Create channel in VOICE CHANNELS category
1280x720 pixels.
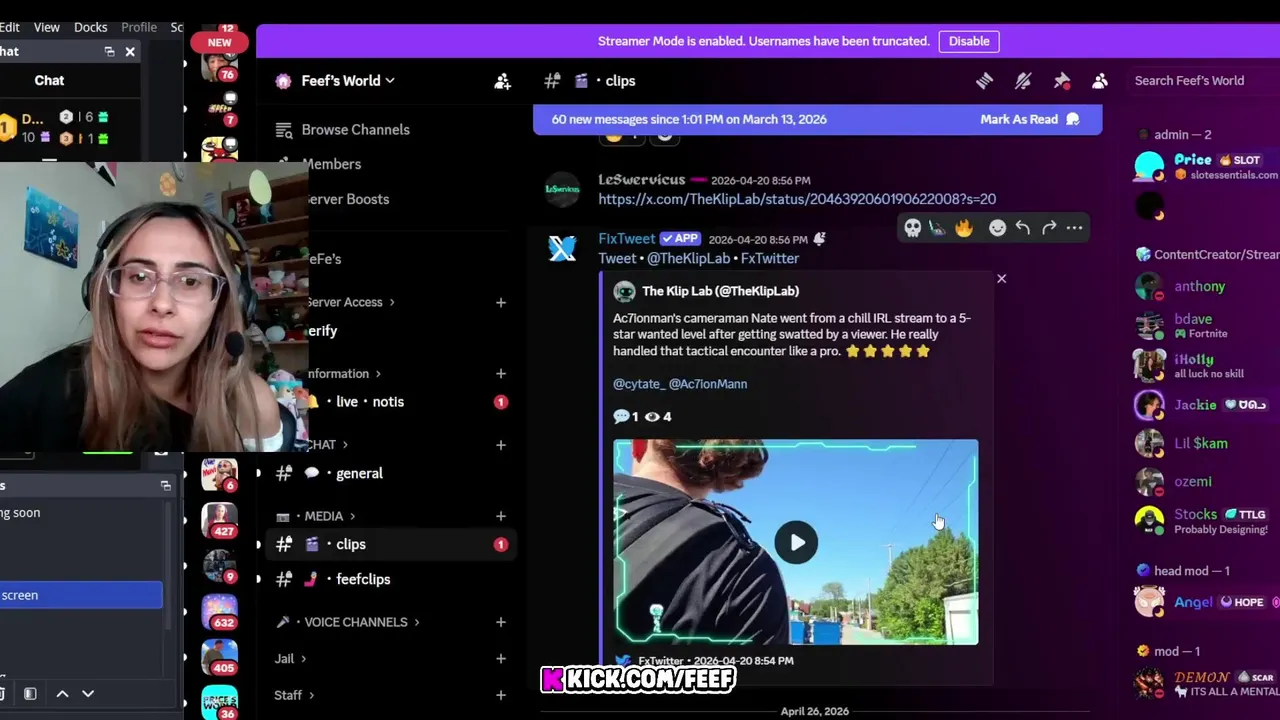(x=500, y=622)
